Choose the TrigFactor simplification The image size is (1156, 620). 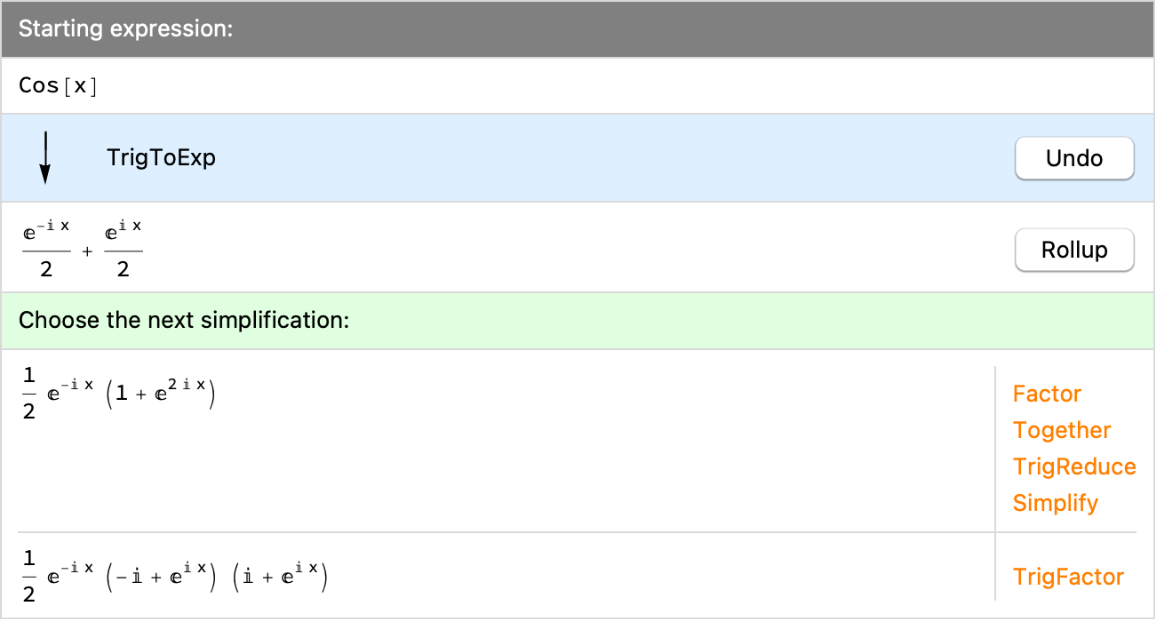[x=1068, y=577]
